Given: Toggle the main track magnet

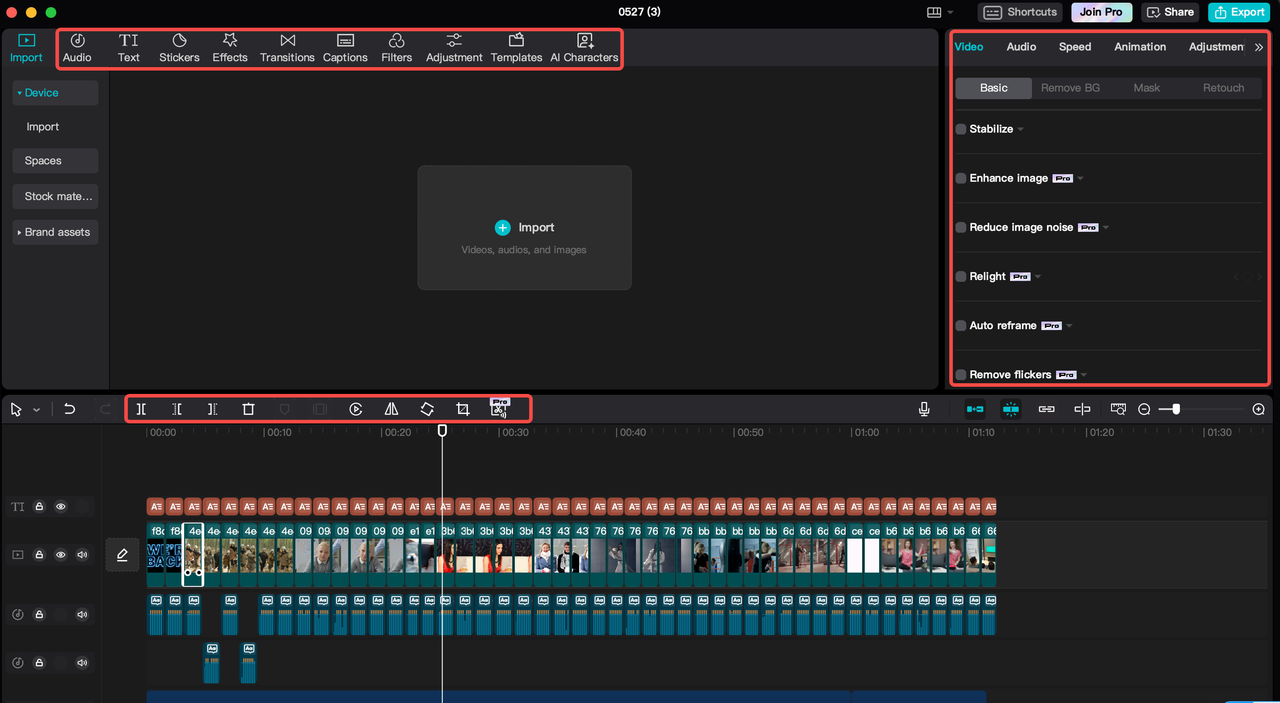Looking at the screenshot, I should [975, 409].
